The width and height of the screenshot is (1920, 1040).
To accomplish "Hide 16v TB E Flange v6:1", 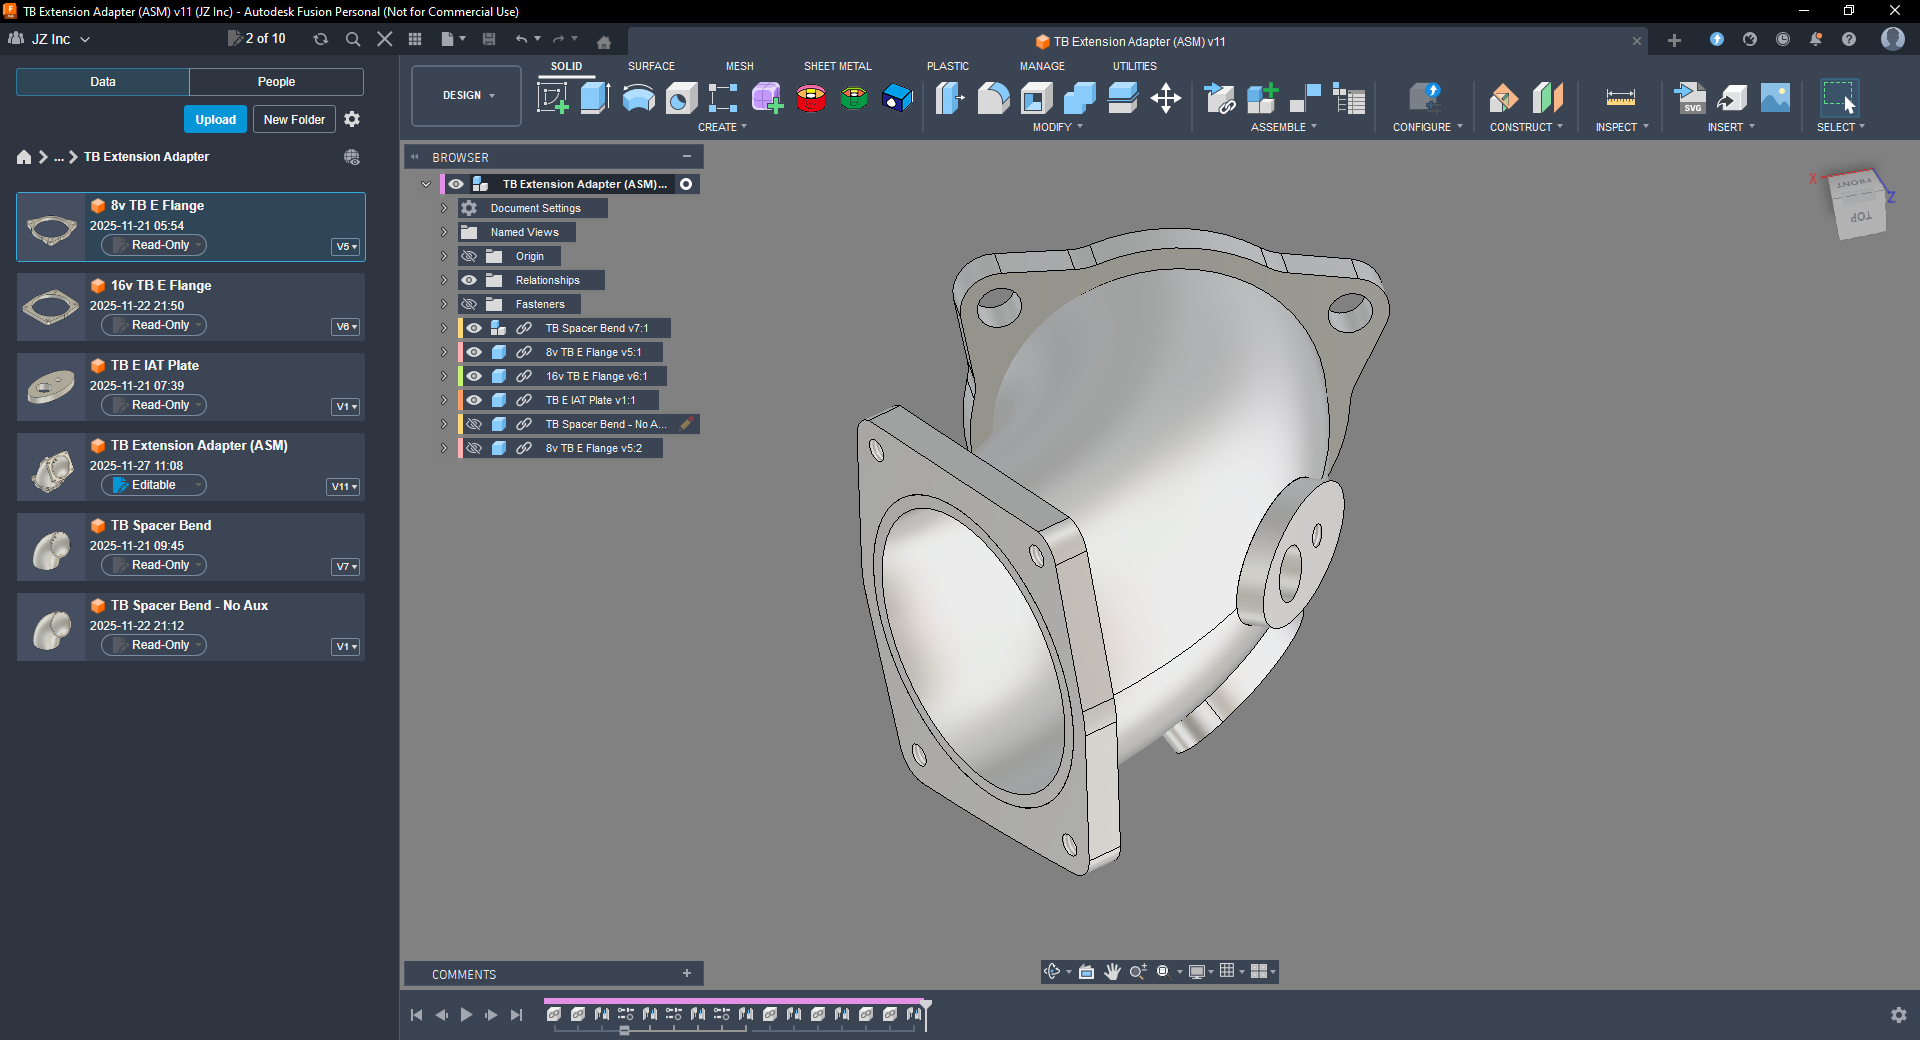I will [x=474, y=376].
